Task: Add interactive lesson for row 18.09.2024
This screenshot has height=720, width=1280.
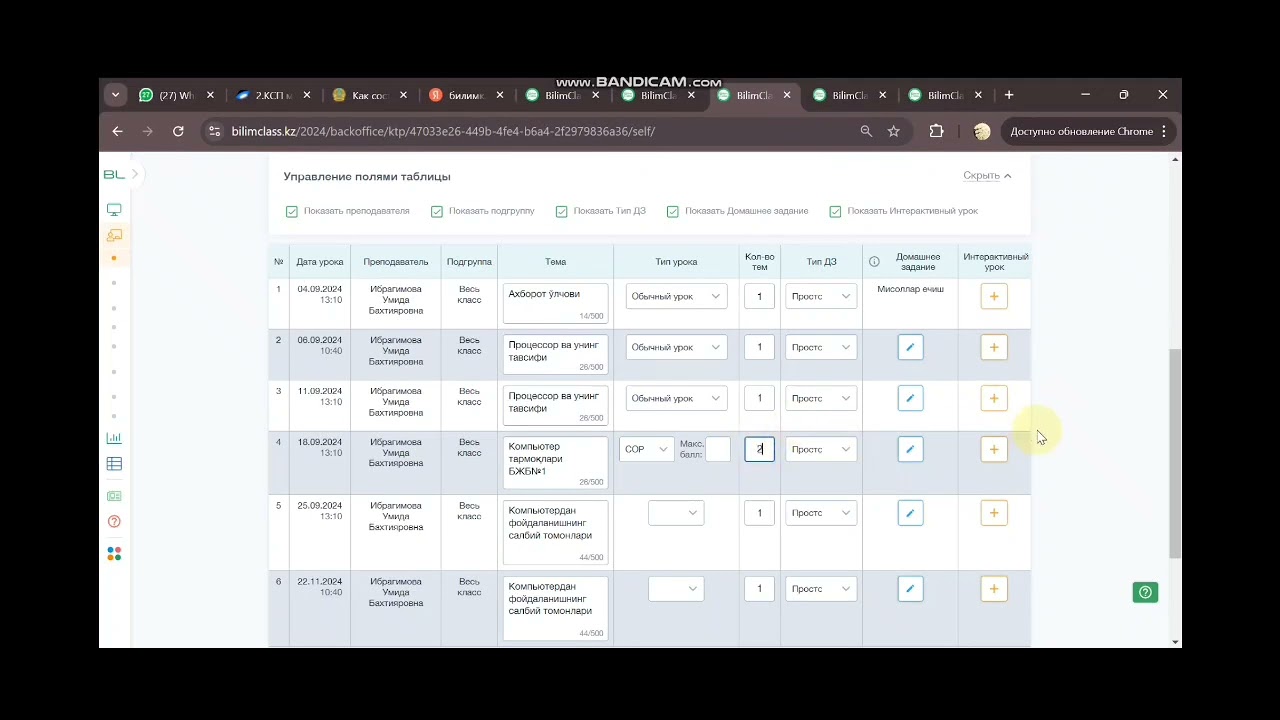Action: point(994,449)
